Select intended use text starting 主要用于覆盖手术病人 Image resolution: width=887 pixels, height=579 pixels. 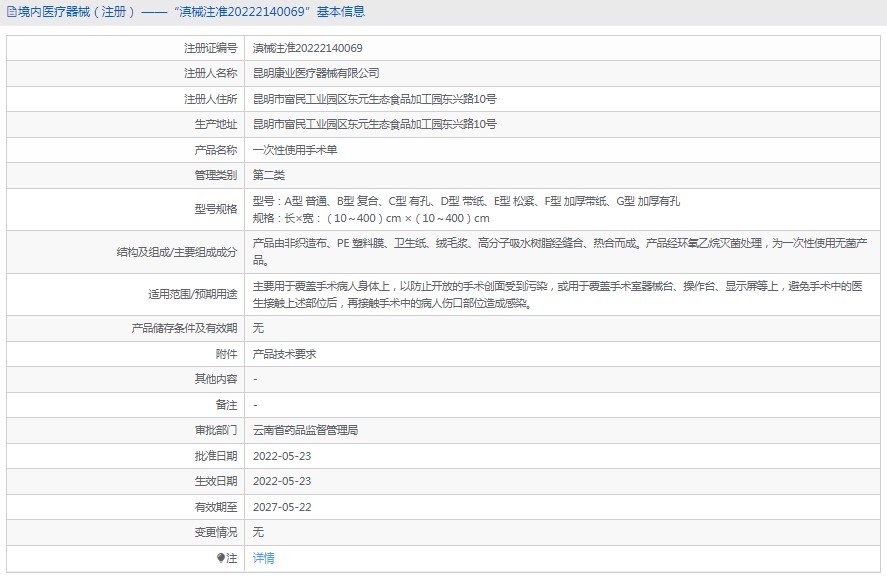pos(558,295)
